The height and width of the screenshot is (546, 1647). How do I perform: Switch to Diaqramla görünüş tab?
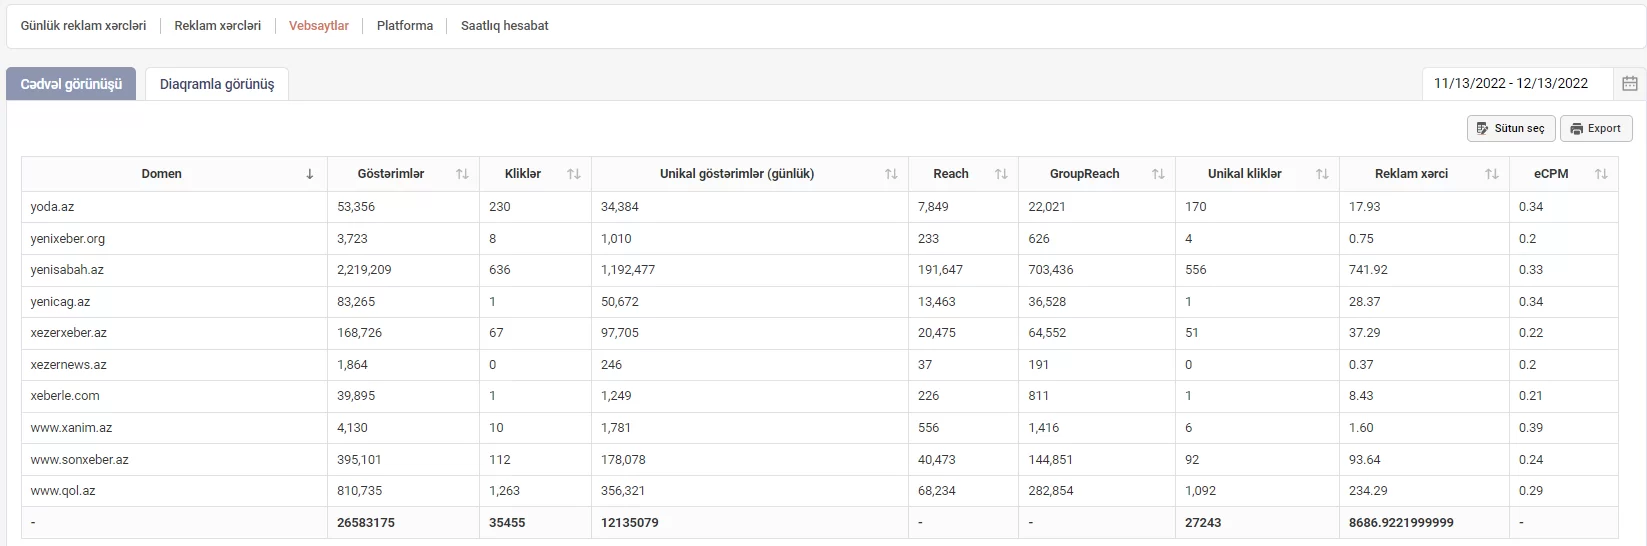(x=217, y=84)
